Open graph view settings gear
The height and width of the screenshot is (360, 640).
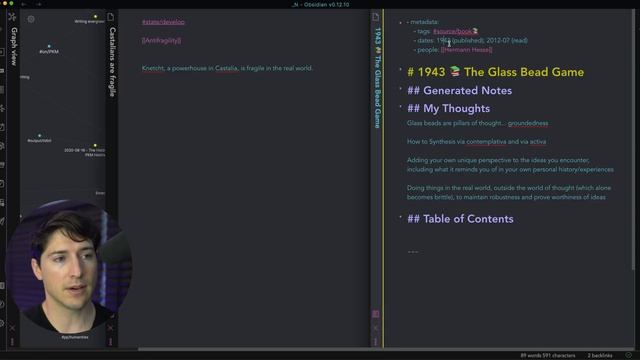pos(31,19)
